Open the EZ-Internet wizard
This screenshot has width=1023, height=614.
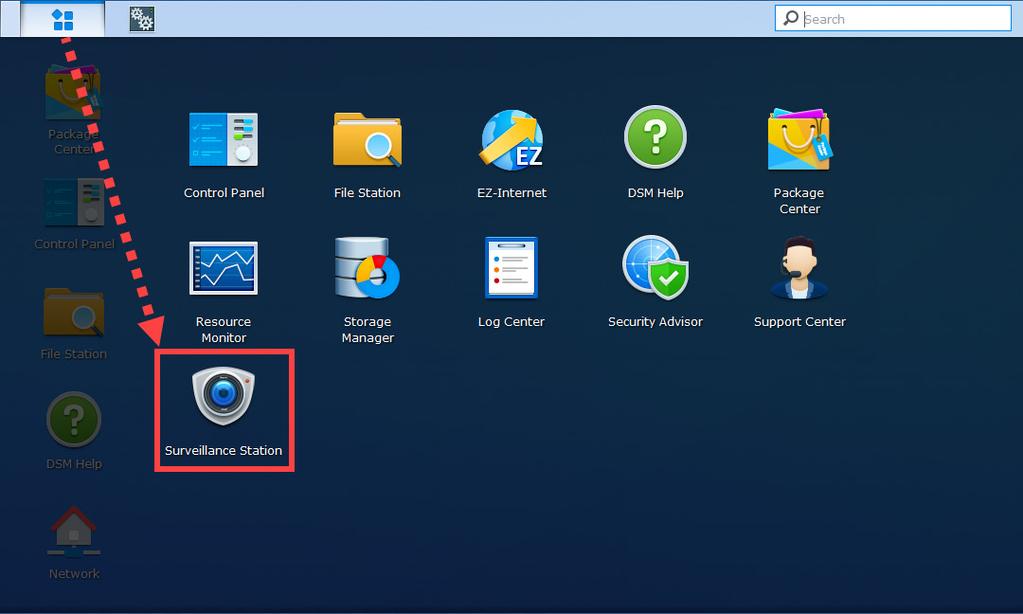pos(512,154)
